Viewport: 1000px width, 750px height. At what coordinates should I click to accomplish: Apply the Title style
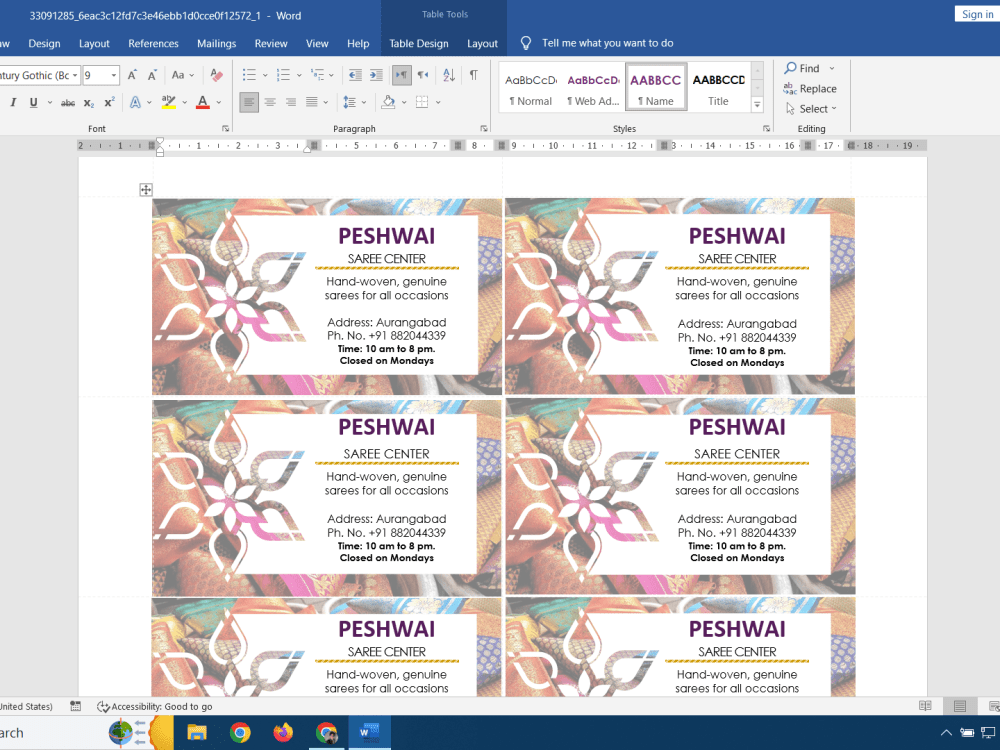718,88
